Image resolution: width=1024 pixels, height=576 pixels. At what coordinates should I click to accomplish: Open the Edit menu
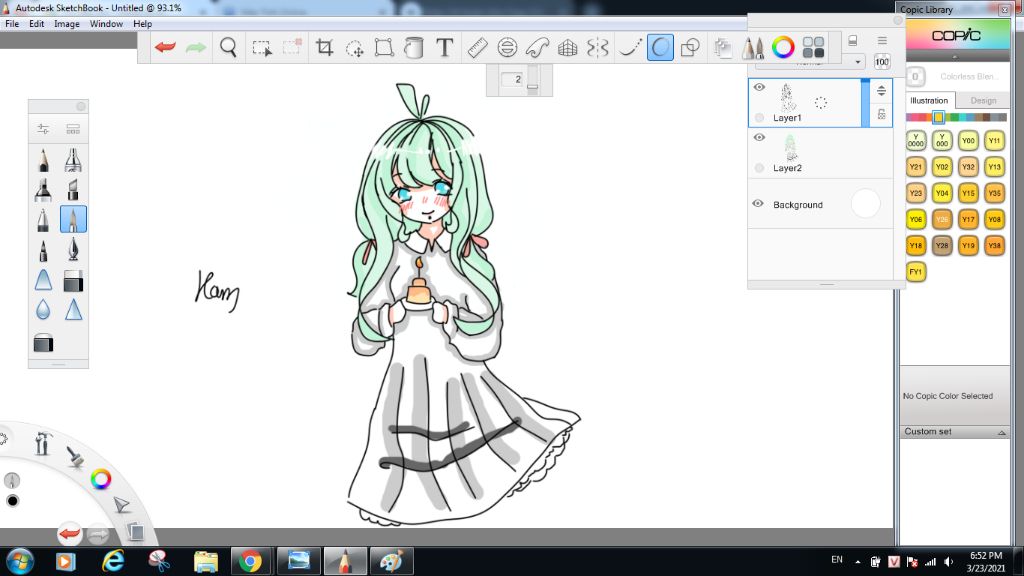pos(37,24)
